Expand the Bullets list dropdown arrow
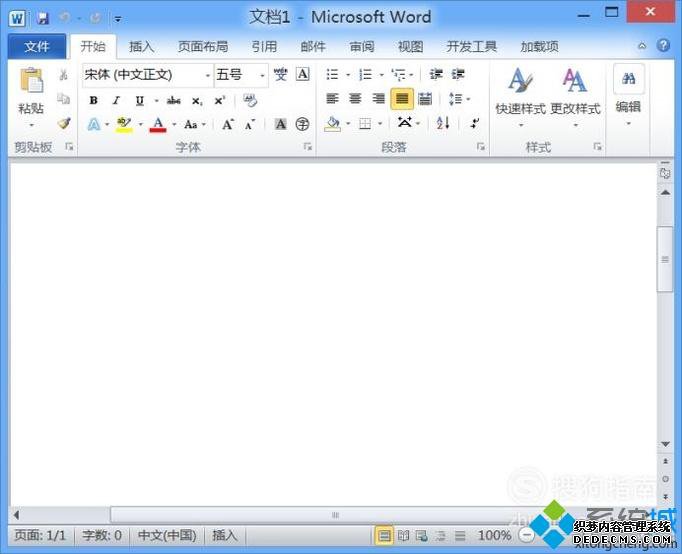Viewport: 682px width, 554px height. tap(348, 75)
